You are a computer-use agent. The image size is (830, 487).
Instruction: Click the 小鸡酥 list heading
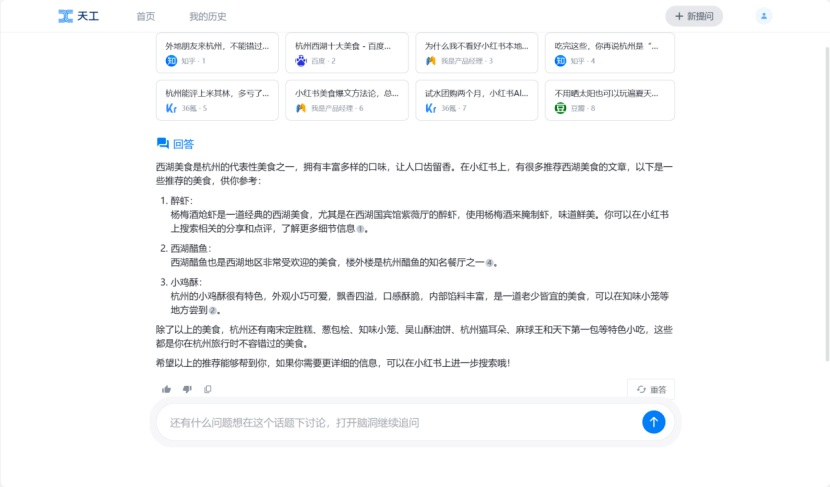coord(186,282)
